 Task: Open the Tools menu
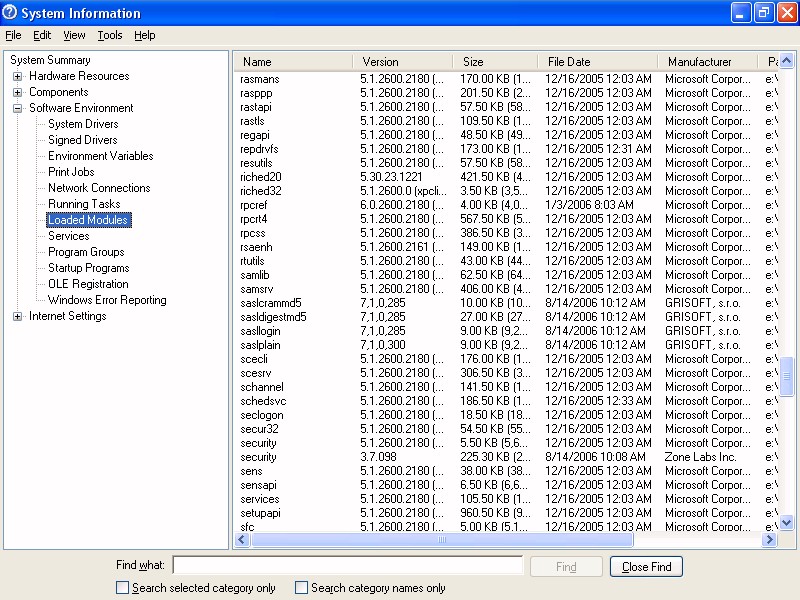110,35
